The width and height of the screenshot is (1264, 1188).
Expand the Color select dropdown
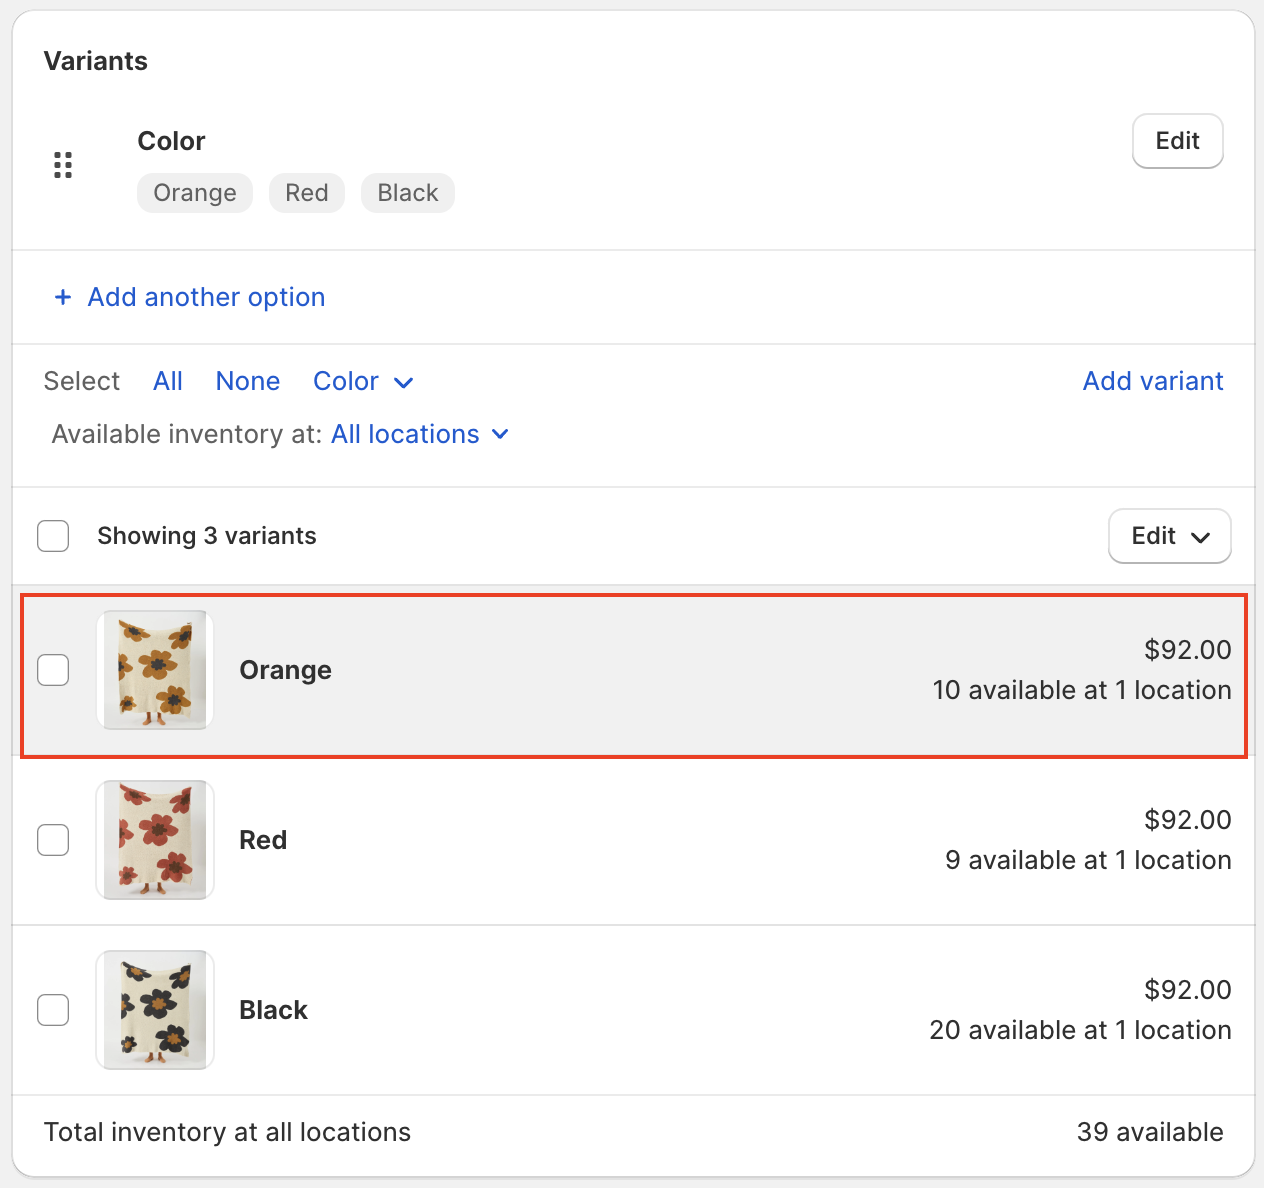(x=363, y=381)
